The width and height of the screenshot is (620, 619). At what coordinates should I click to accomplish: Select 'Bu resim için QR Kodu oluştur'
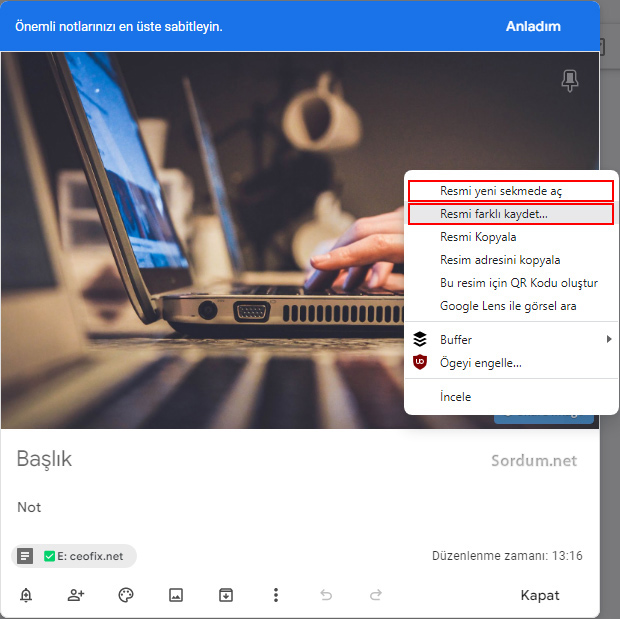(x=511, y=283)
